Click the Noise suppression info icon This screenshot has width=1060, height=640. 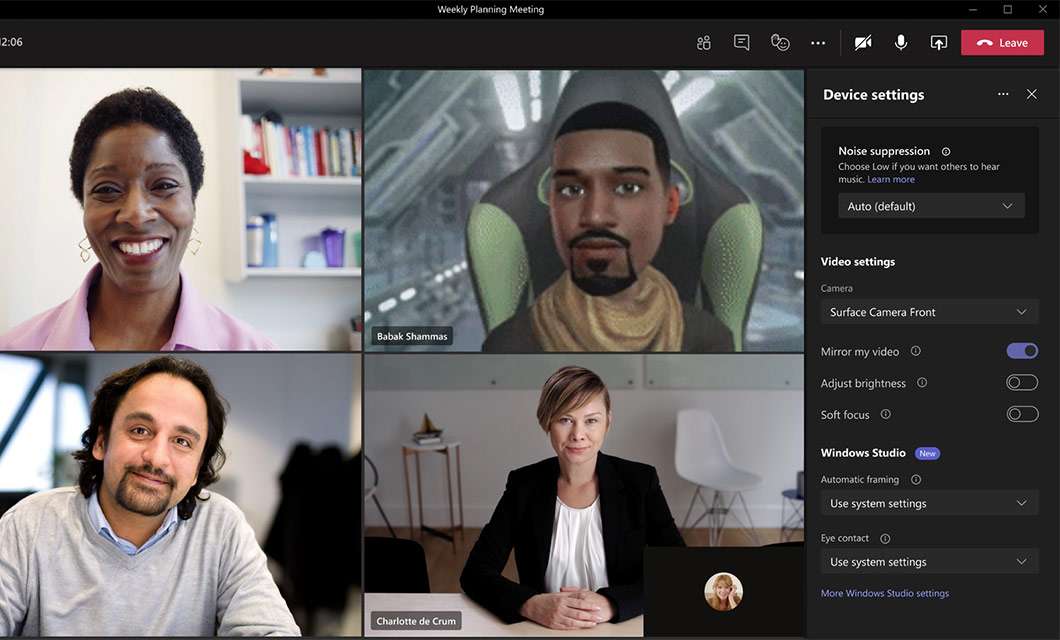point(946,152)
